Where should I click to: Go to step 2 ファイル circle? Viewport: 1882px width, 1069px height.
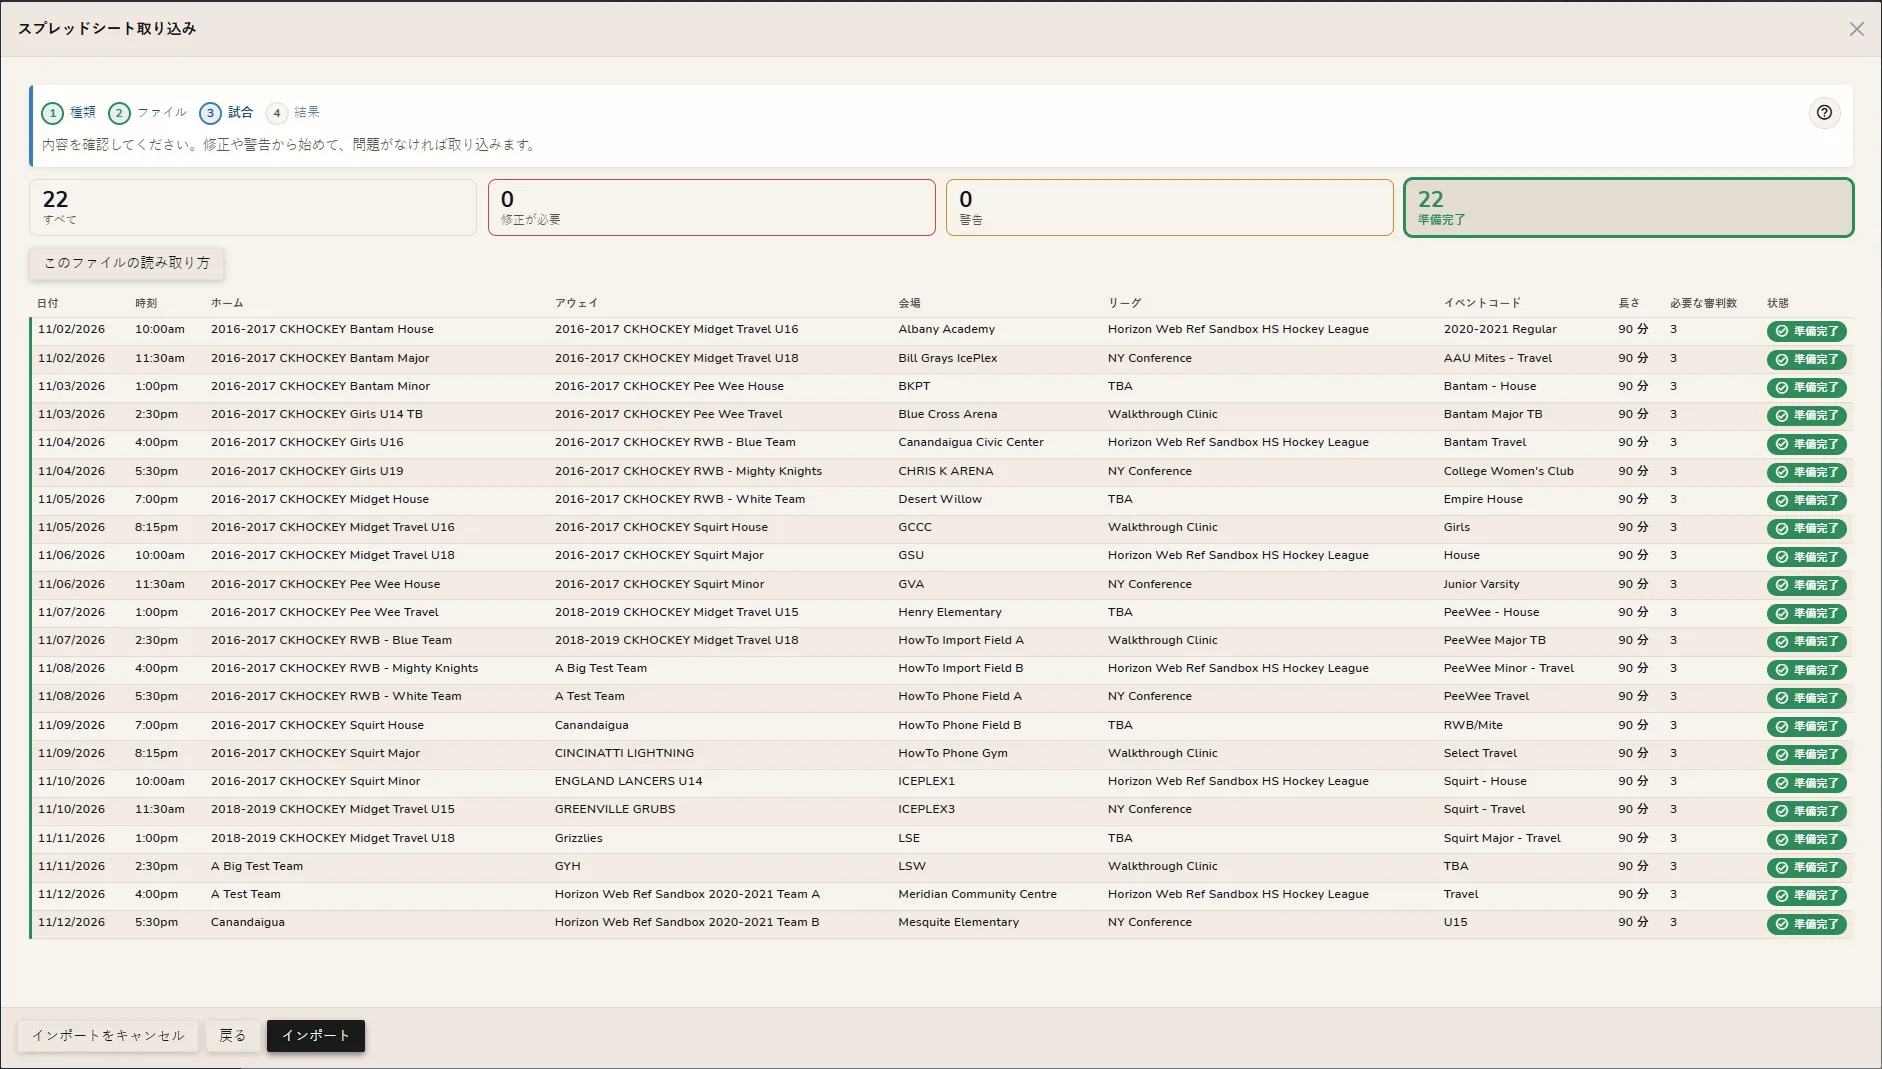click(119, 113)
